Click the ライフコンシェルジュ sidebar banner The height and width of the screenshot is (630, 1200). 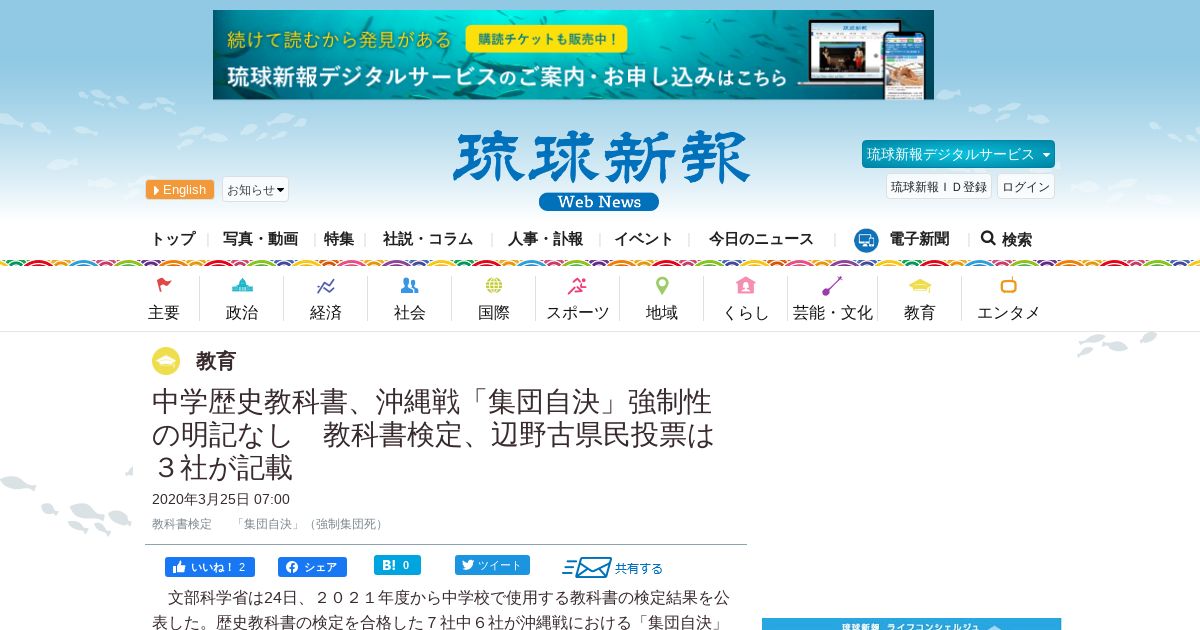tap(911, 624)
